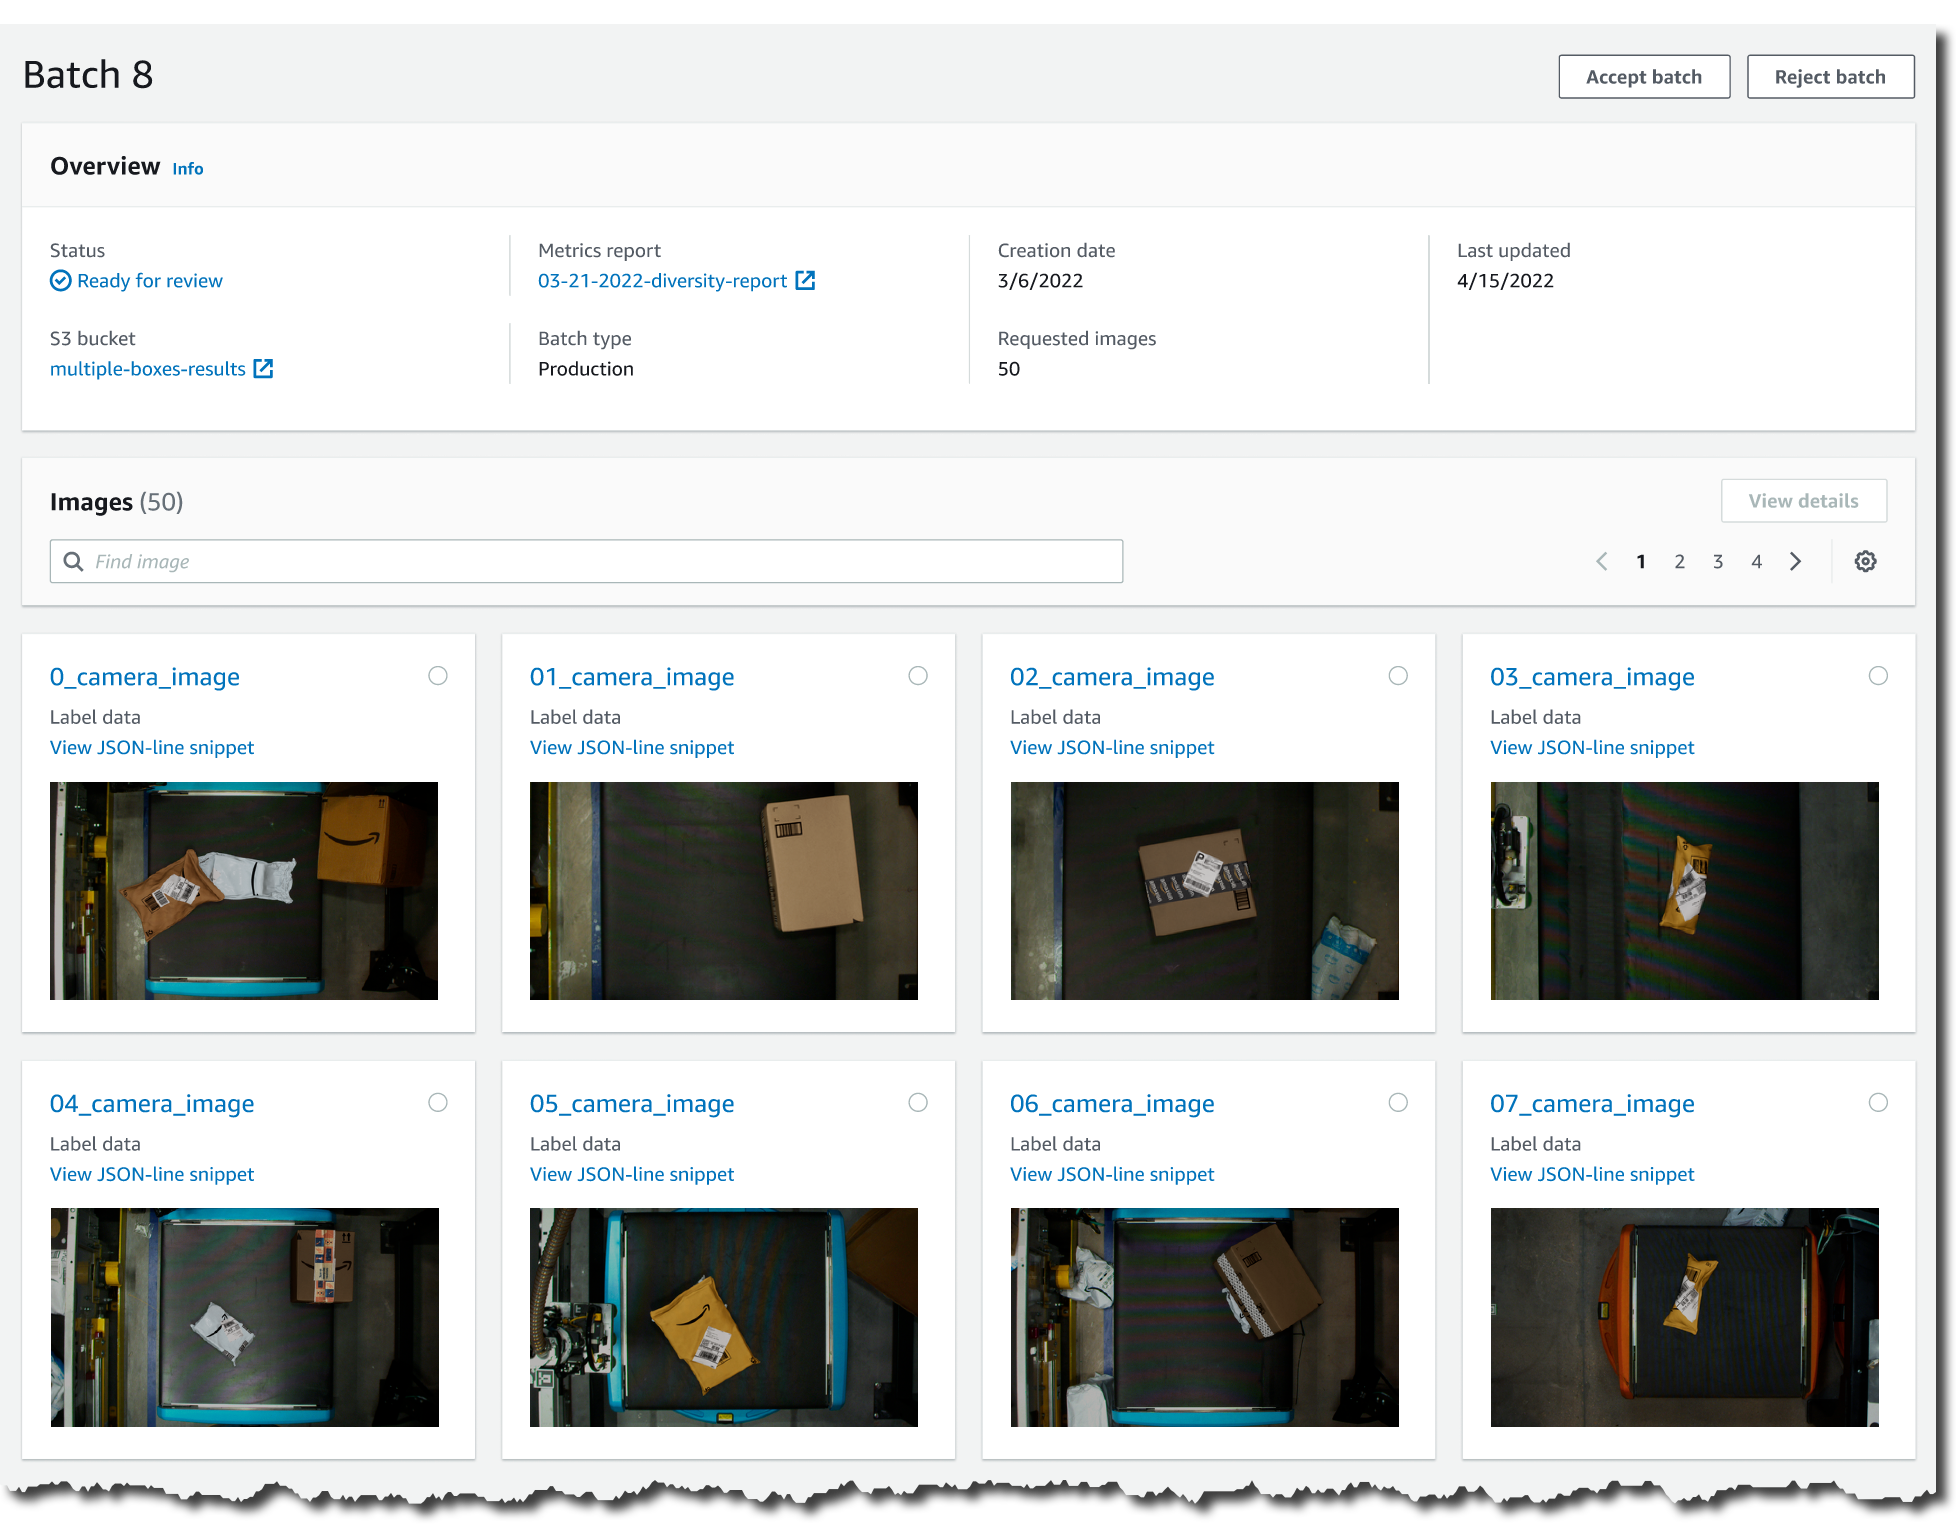Select the 05_camera_image radio button
Image resolution: width=1956 pixels, height=1524 pixels.
[x=918, y=1102]
